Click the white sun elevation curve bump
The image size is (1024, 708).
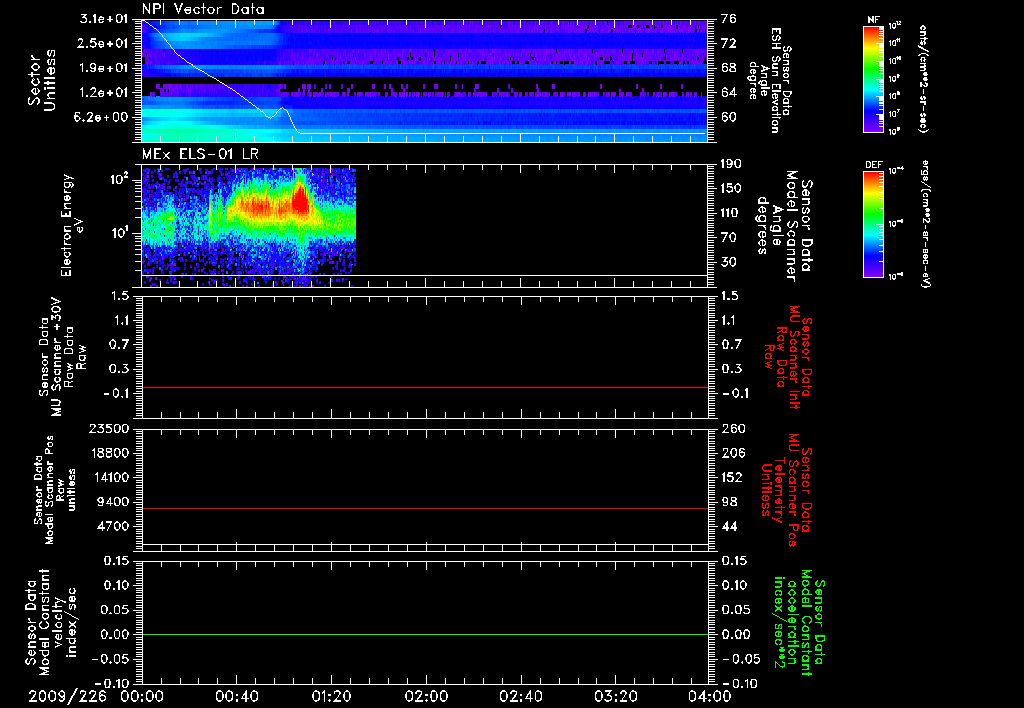[282, 109]
